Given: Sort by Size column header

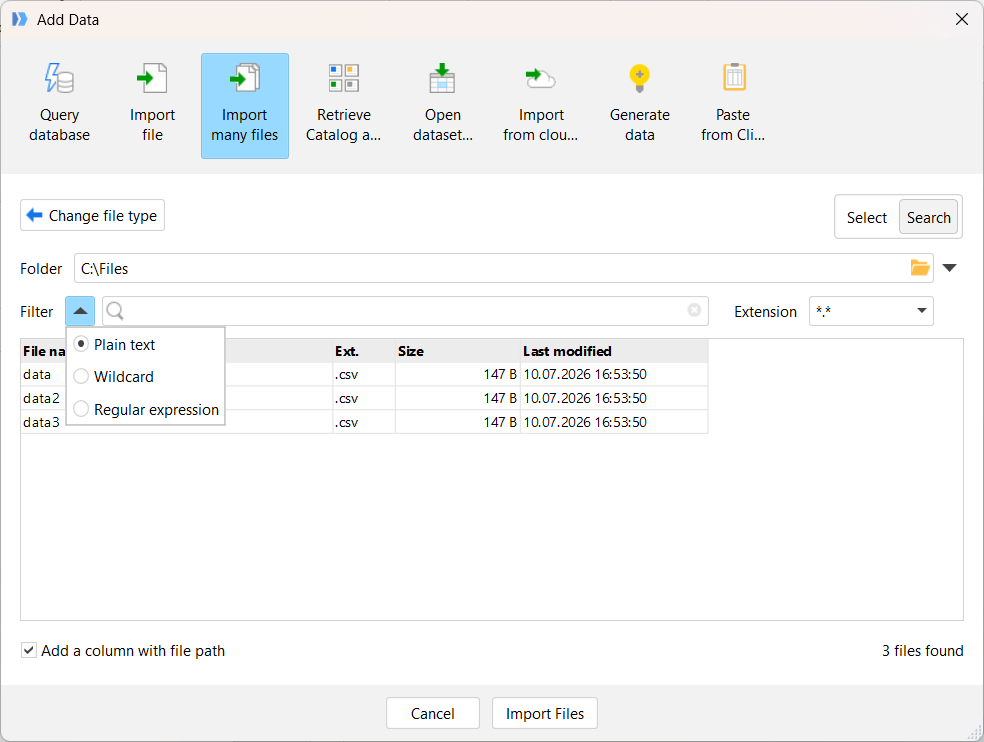Looking at the screenshot, I should pos(458,351).
